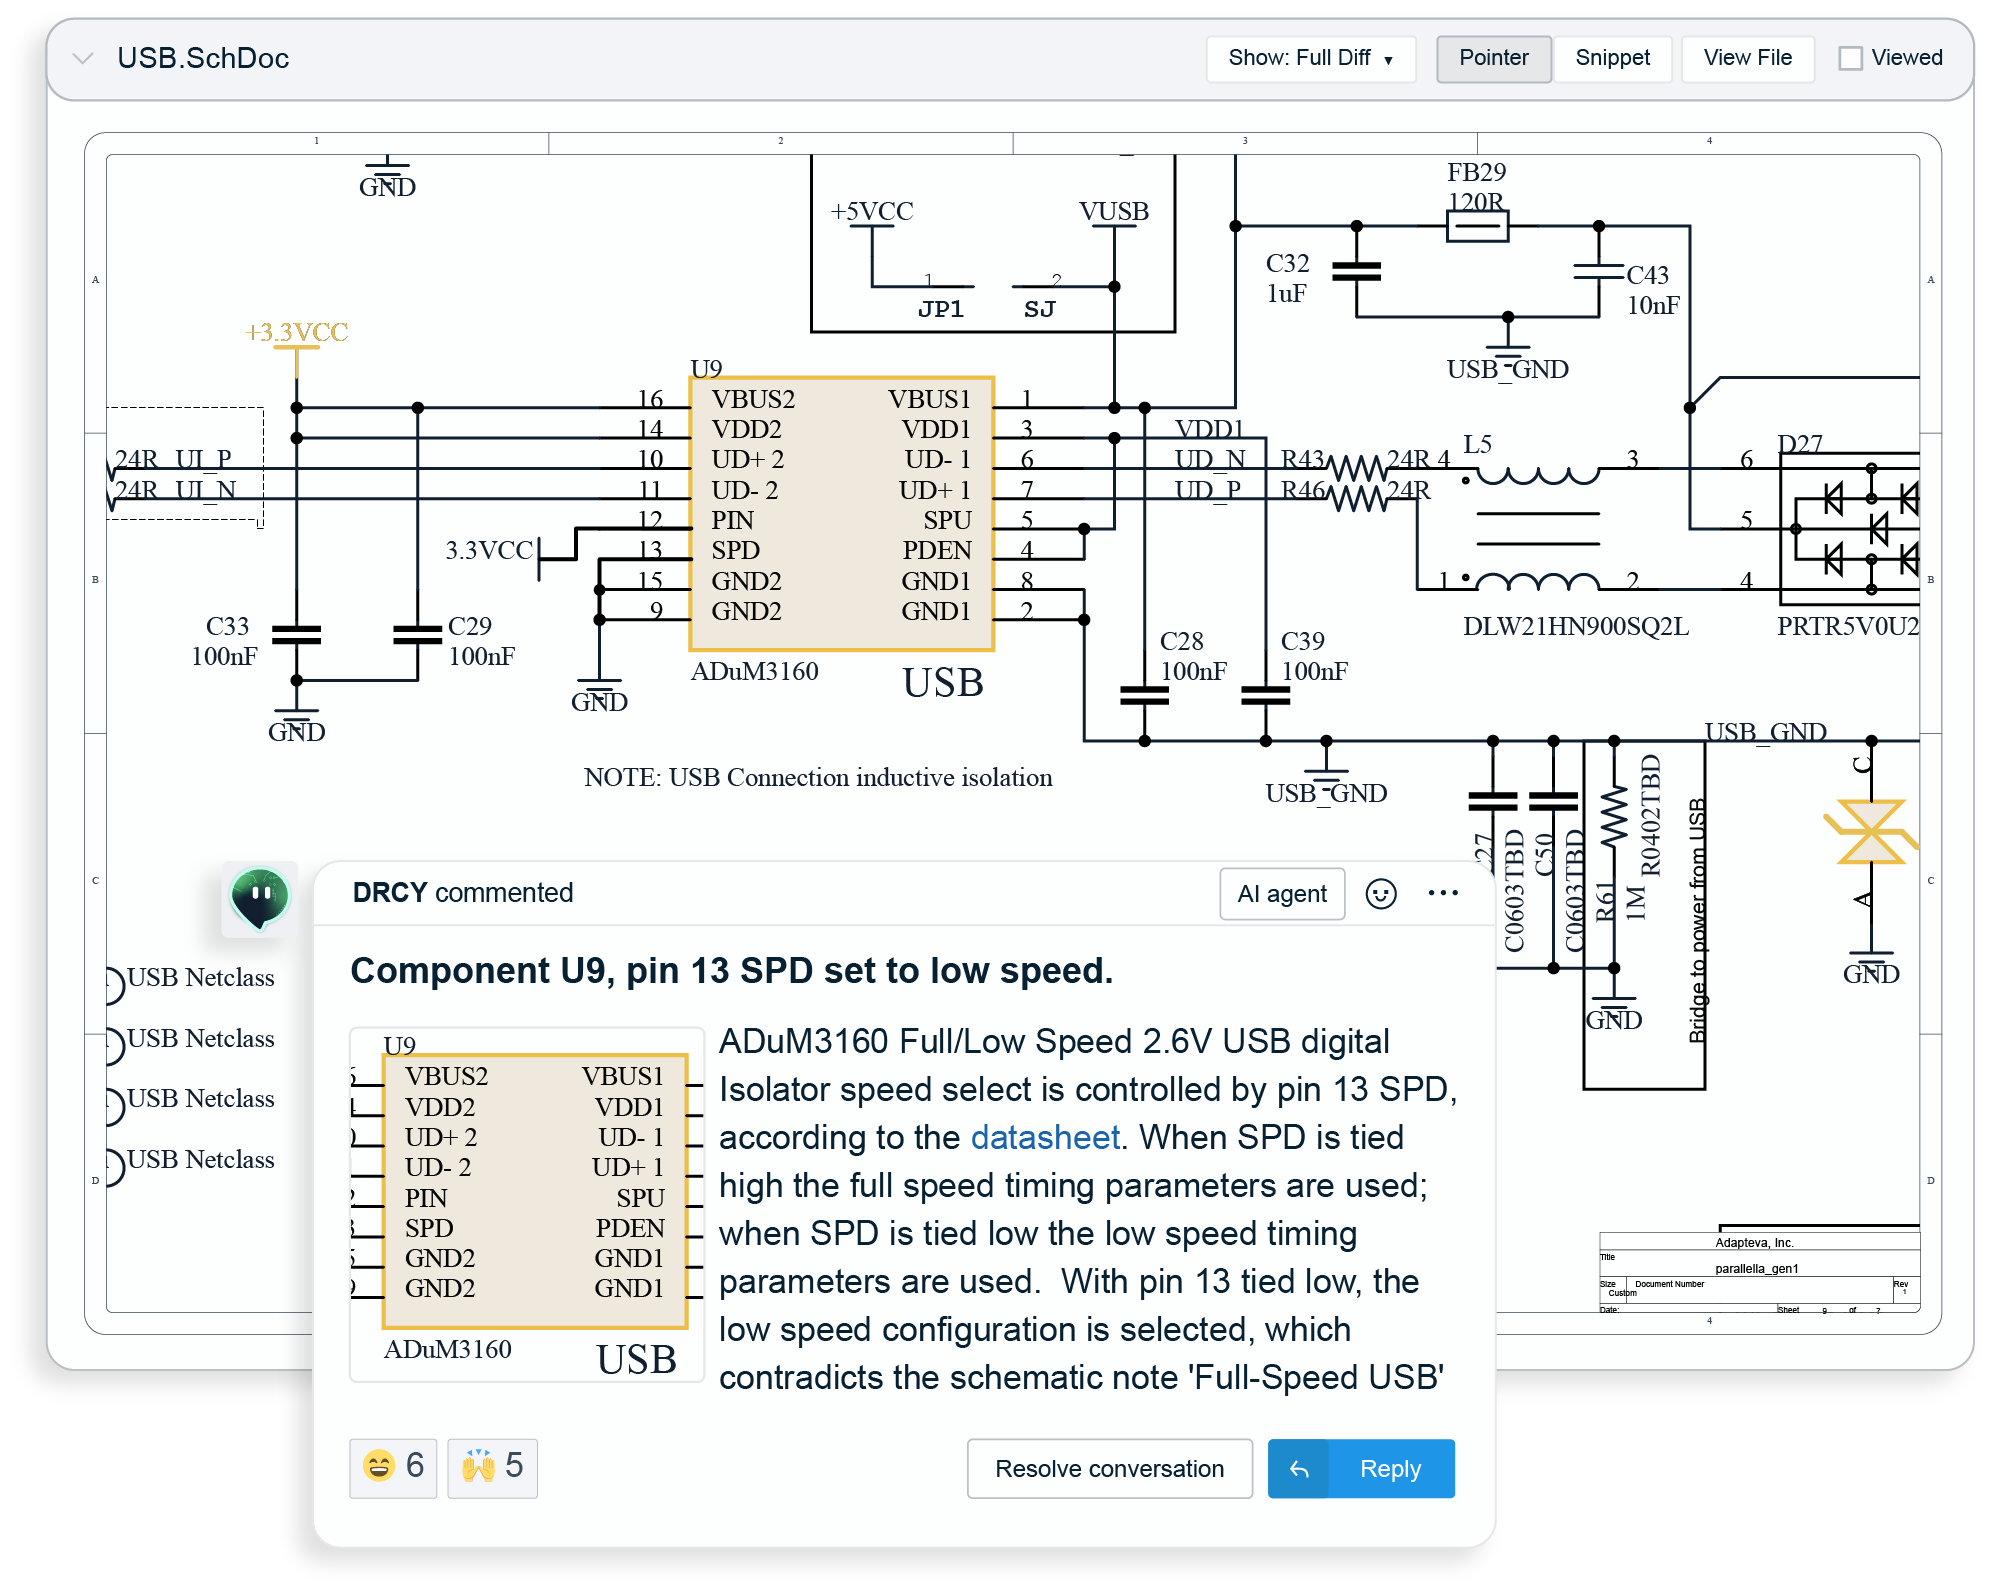
Task: Click the View File button
Action: point(1746,57)
